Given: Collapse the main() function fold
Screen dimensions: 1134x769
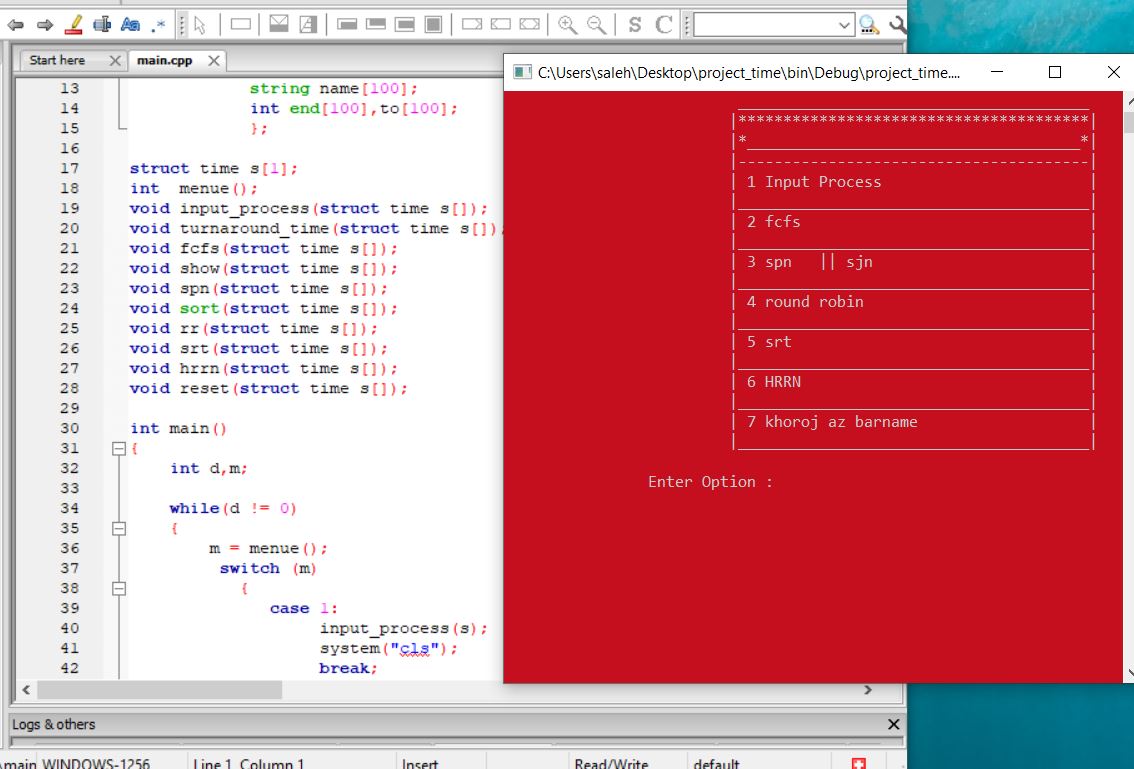Looking at the screenshot, I should click(x=119, y=449).
